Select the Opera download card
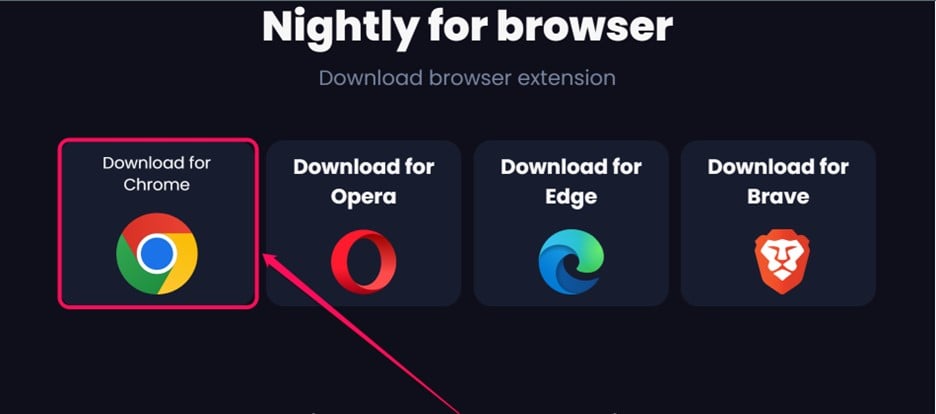 click(x=364, y=223)
